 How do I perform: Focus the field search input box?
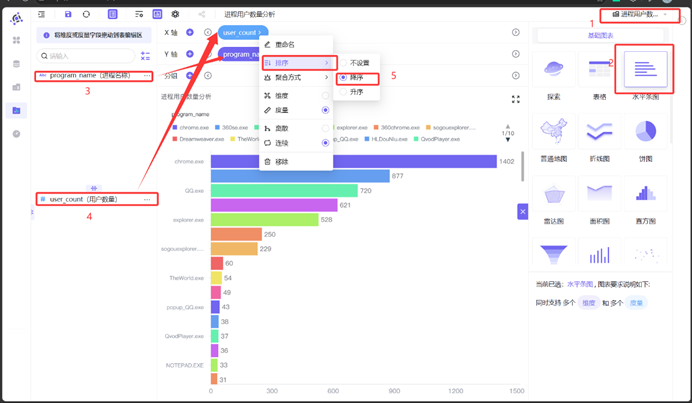pos(86,56)
